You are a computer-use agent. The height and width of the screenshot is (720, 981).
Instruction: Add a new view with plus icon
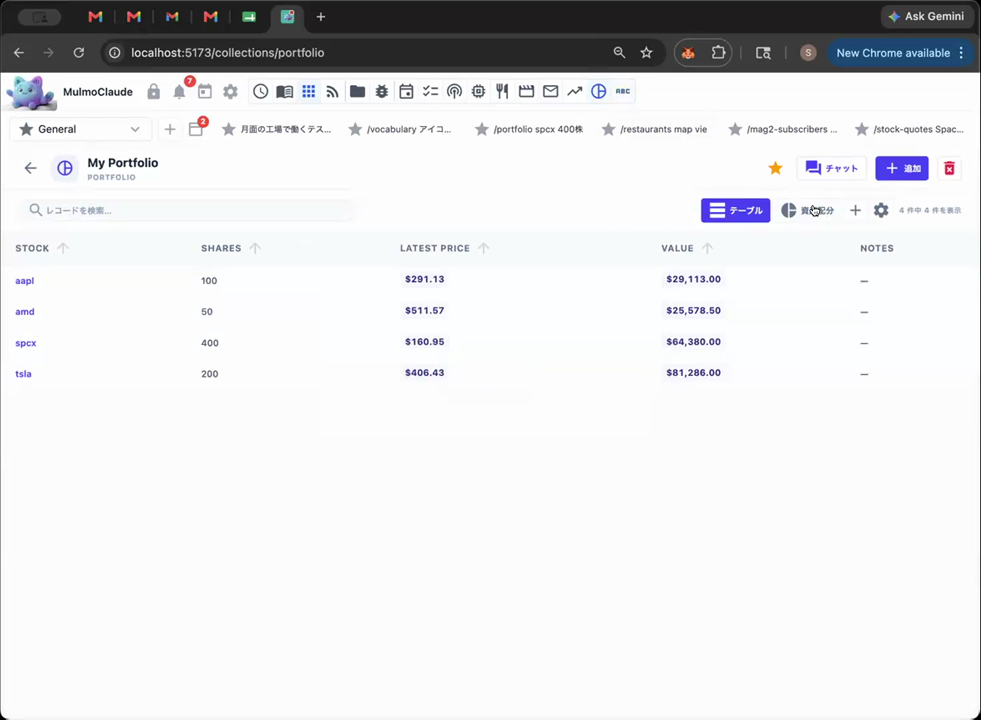pos(855,210)
